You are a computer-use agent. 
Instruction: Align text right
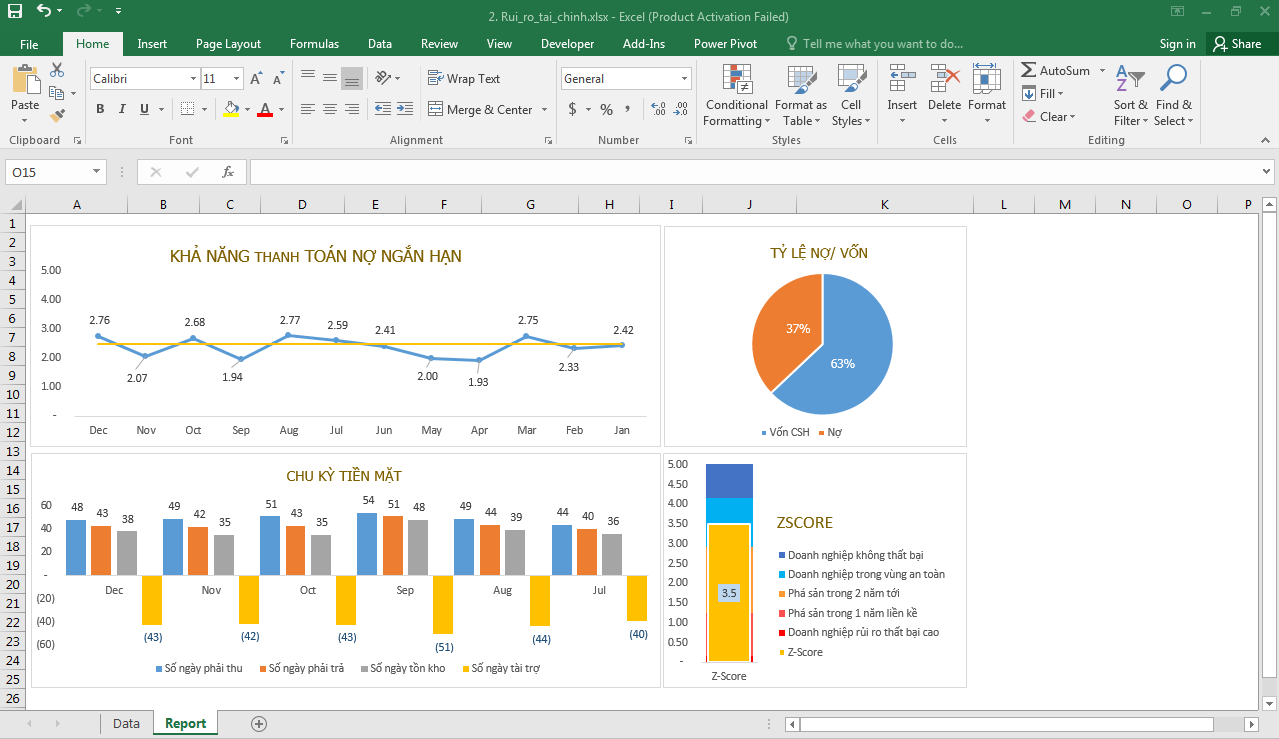pos(351,109)
